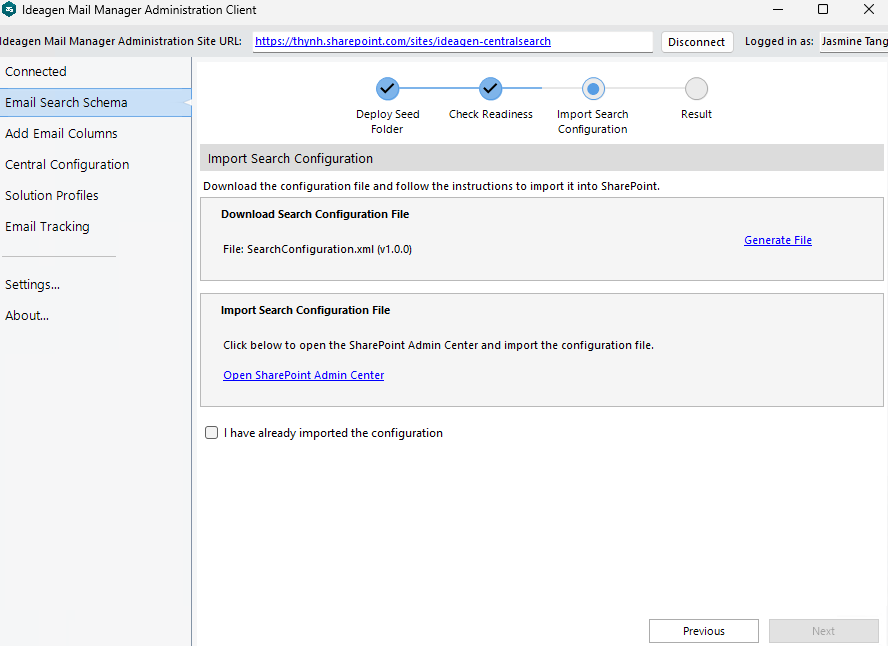Viewport: 888px width, 646px height.
Task: Minimize the Administration Client window
Action: [x=778, y=10]
